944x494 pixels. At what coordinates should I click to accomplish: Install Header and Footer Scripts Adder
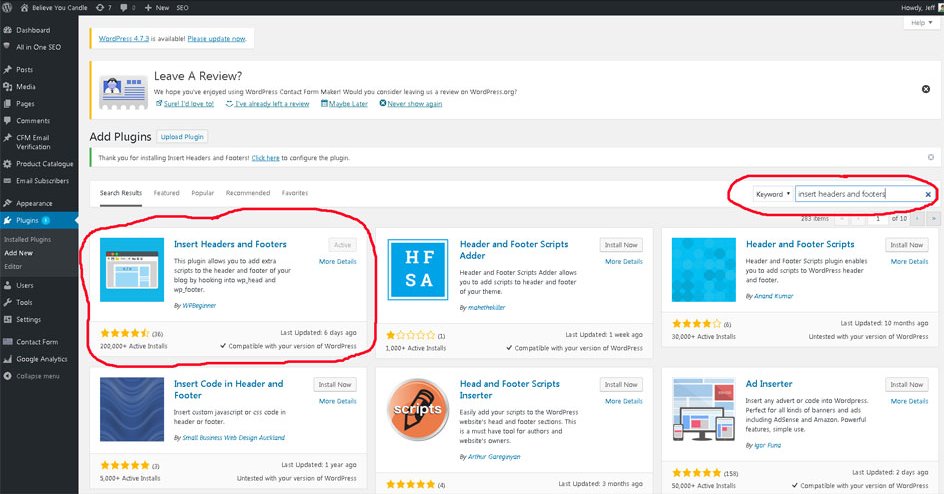click(x=621, y=245)
